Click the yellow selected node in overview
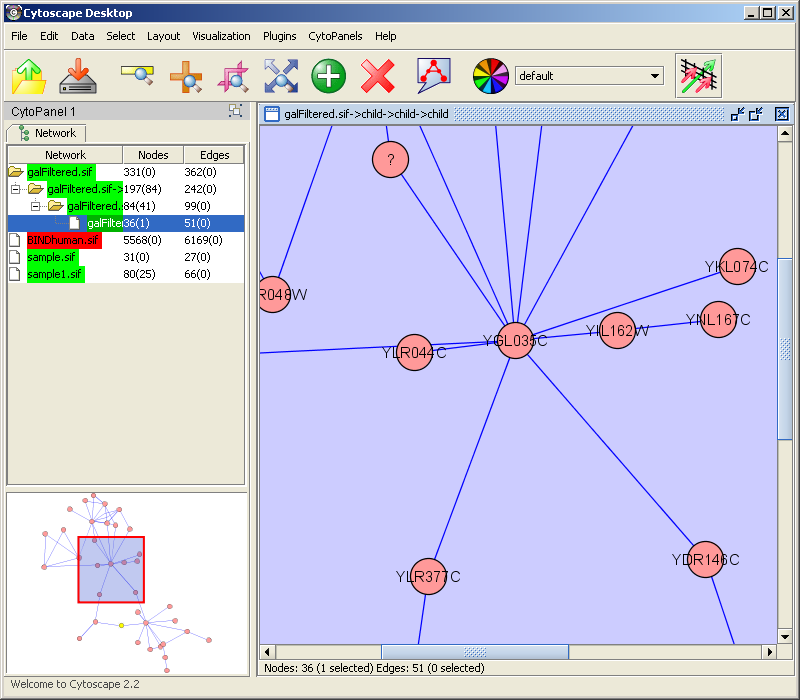 (121, 625)
